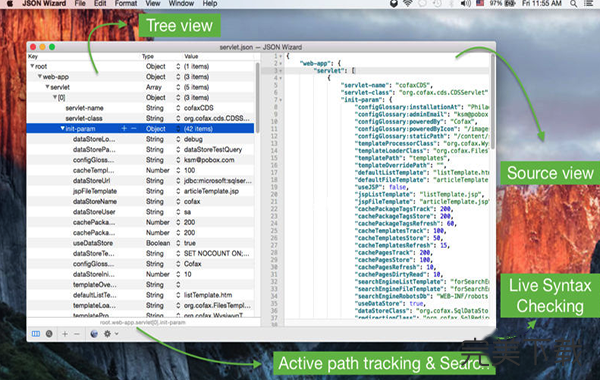
Task: Click value 'cofaxCDS' in tree
Action: point(199,108)
